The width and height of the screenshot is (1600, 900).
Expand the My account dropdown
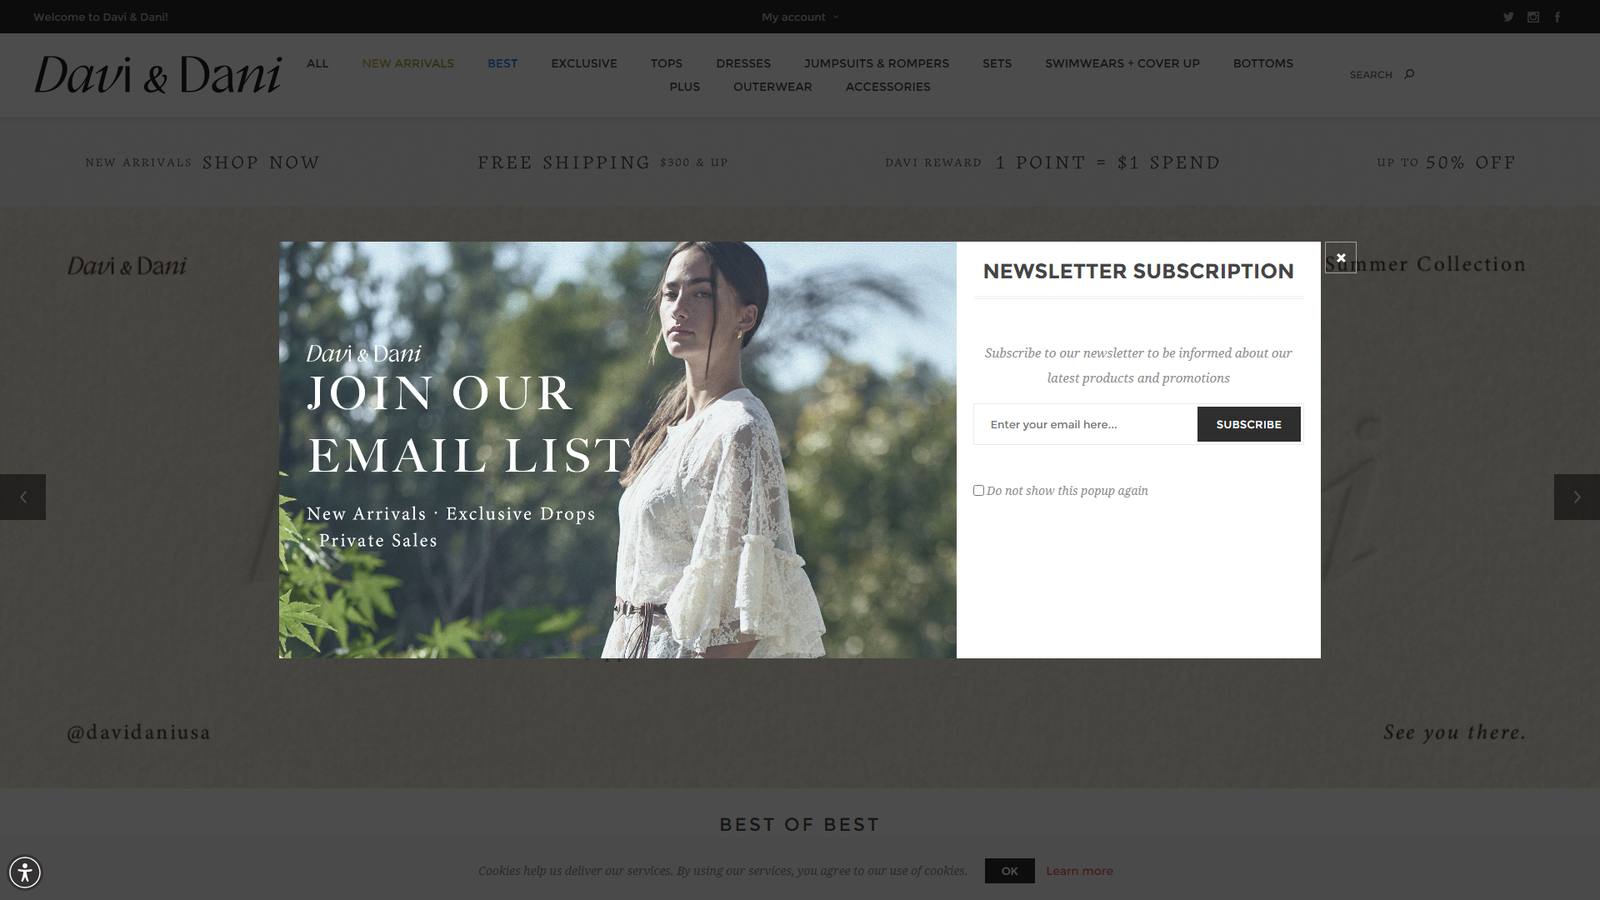point(800,17)
